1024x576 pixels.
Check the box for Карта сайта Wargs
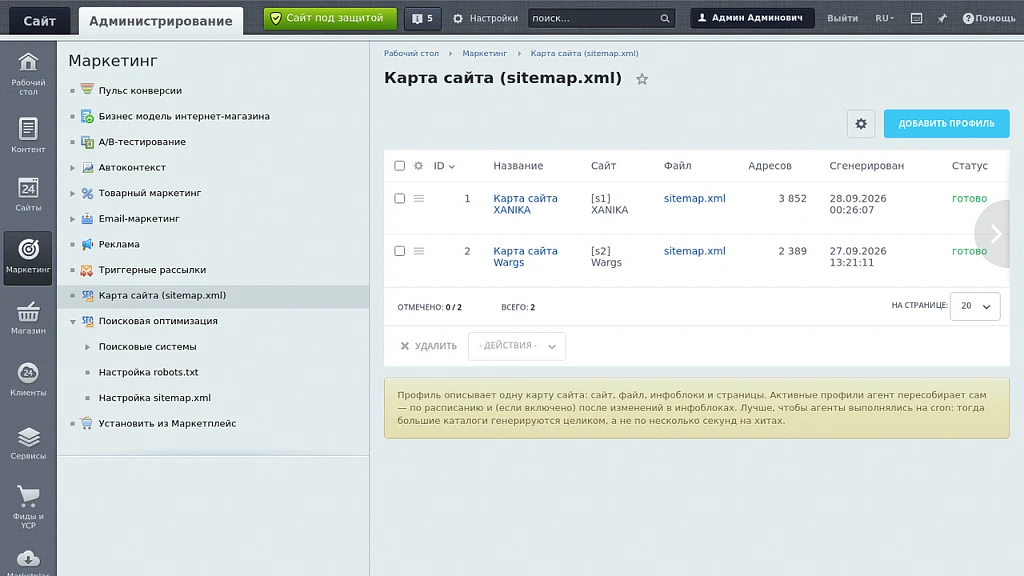point(400,251)
